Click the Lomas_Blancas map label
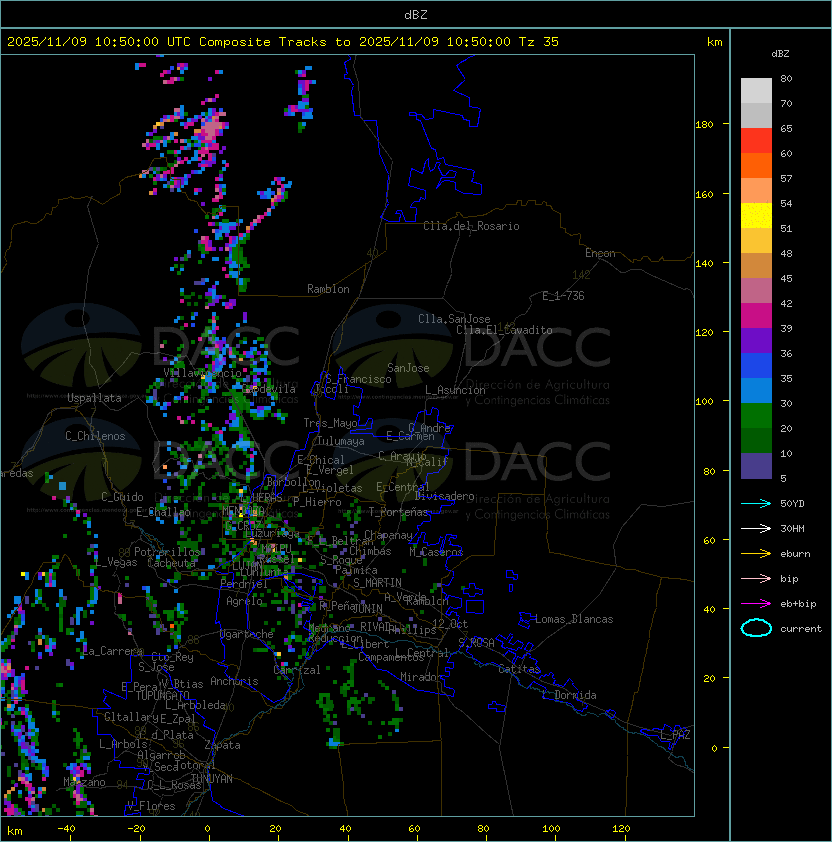Screen dimensions: 832x842 click(x=574, y=619)
